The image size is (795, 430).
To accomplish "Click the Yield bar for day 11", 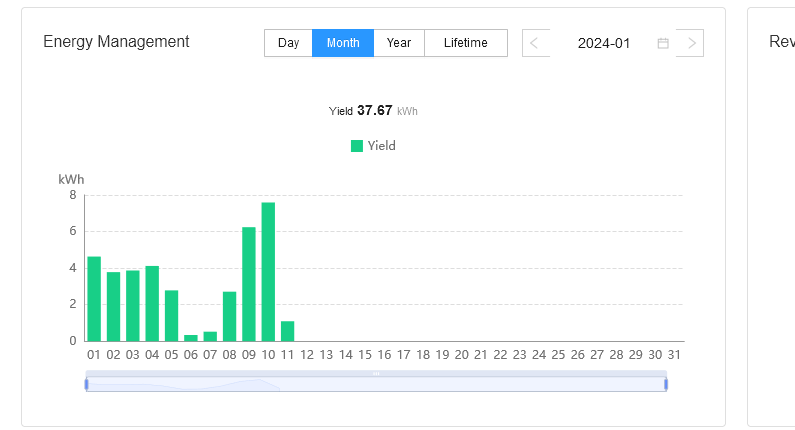I will tap(288, 331).
